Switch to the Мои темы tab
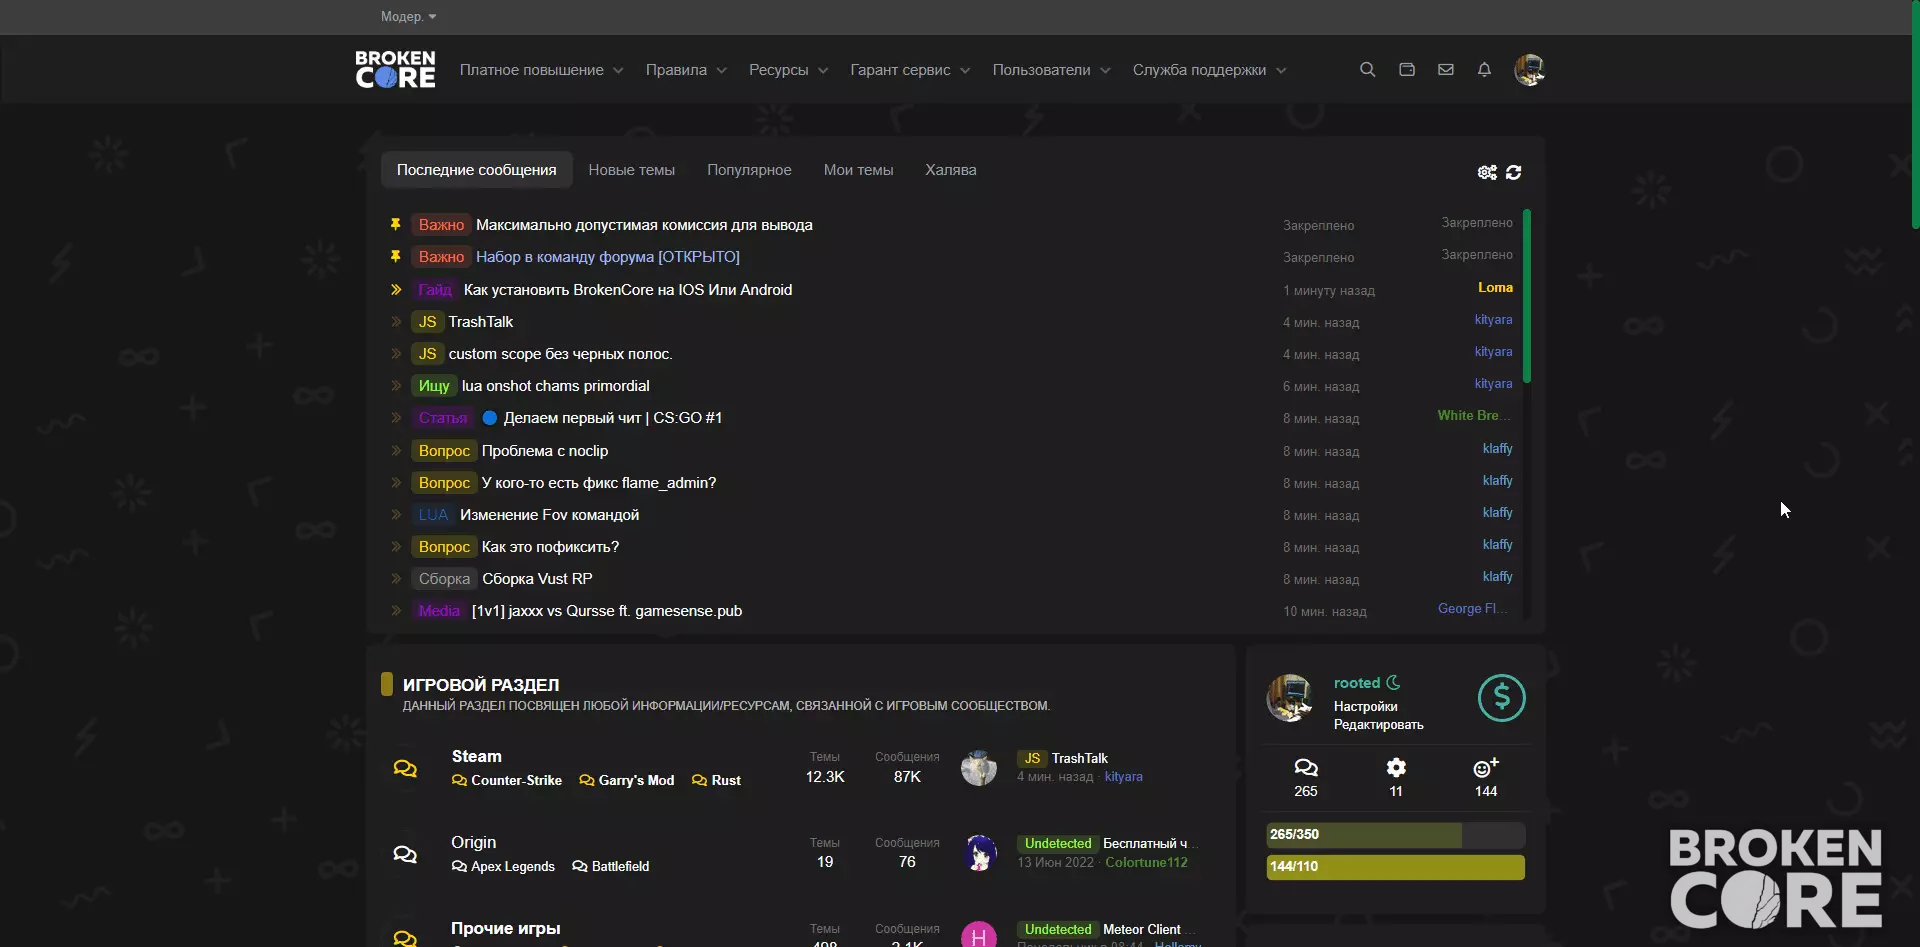The width and height of the screenshot is (1920, 947). 858,170
